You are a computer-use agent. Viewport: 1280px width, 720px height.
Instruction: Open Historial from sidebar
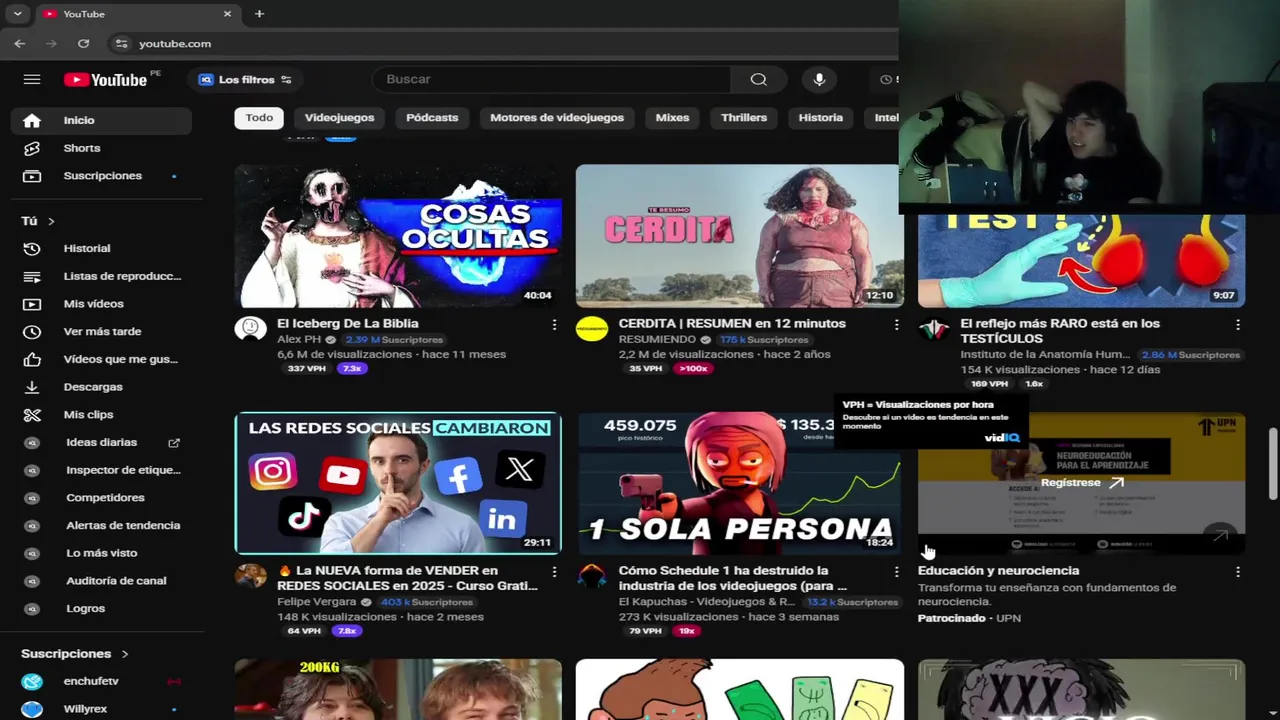101,248
